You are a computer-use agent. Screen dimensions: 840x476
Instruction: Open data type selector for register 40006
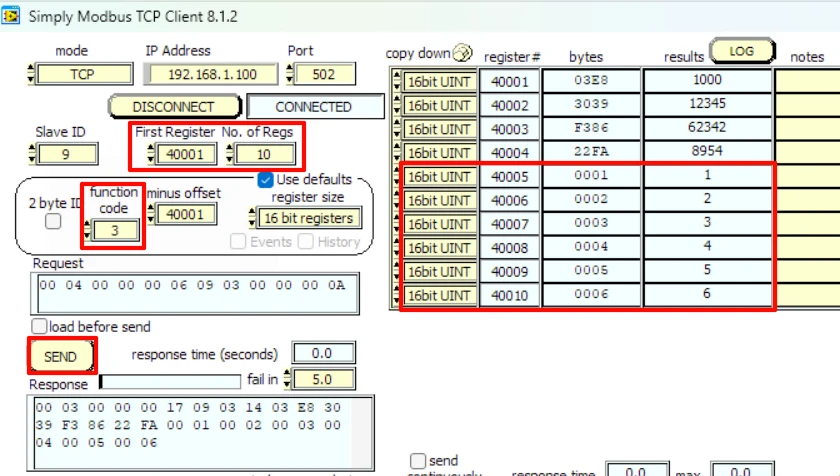pyautogui.click(x=439, y=200)
